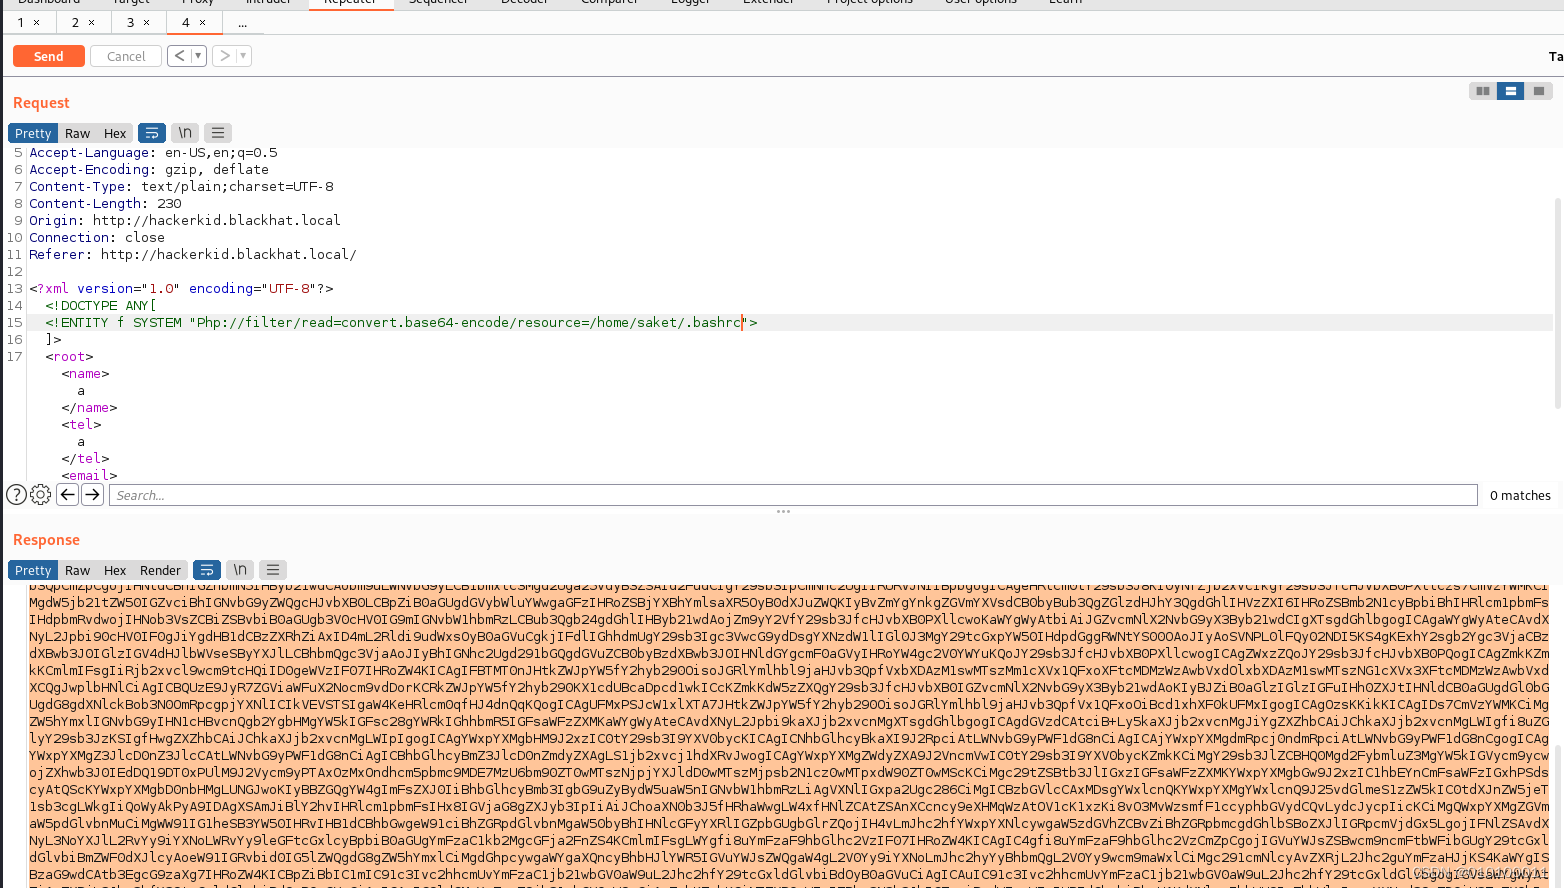The width and height of the screenshot is (1564, 888).
Task: Open previous-history dropdown arrow
Action: tap(198, 56)
